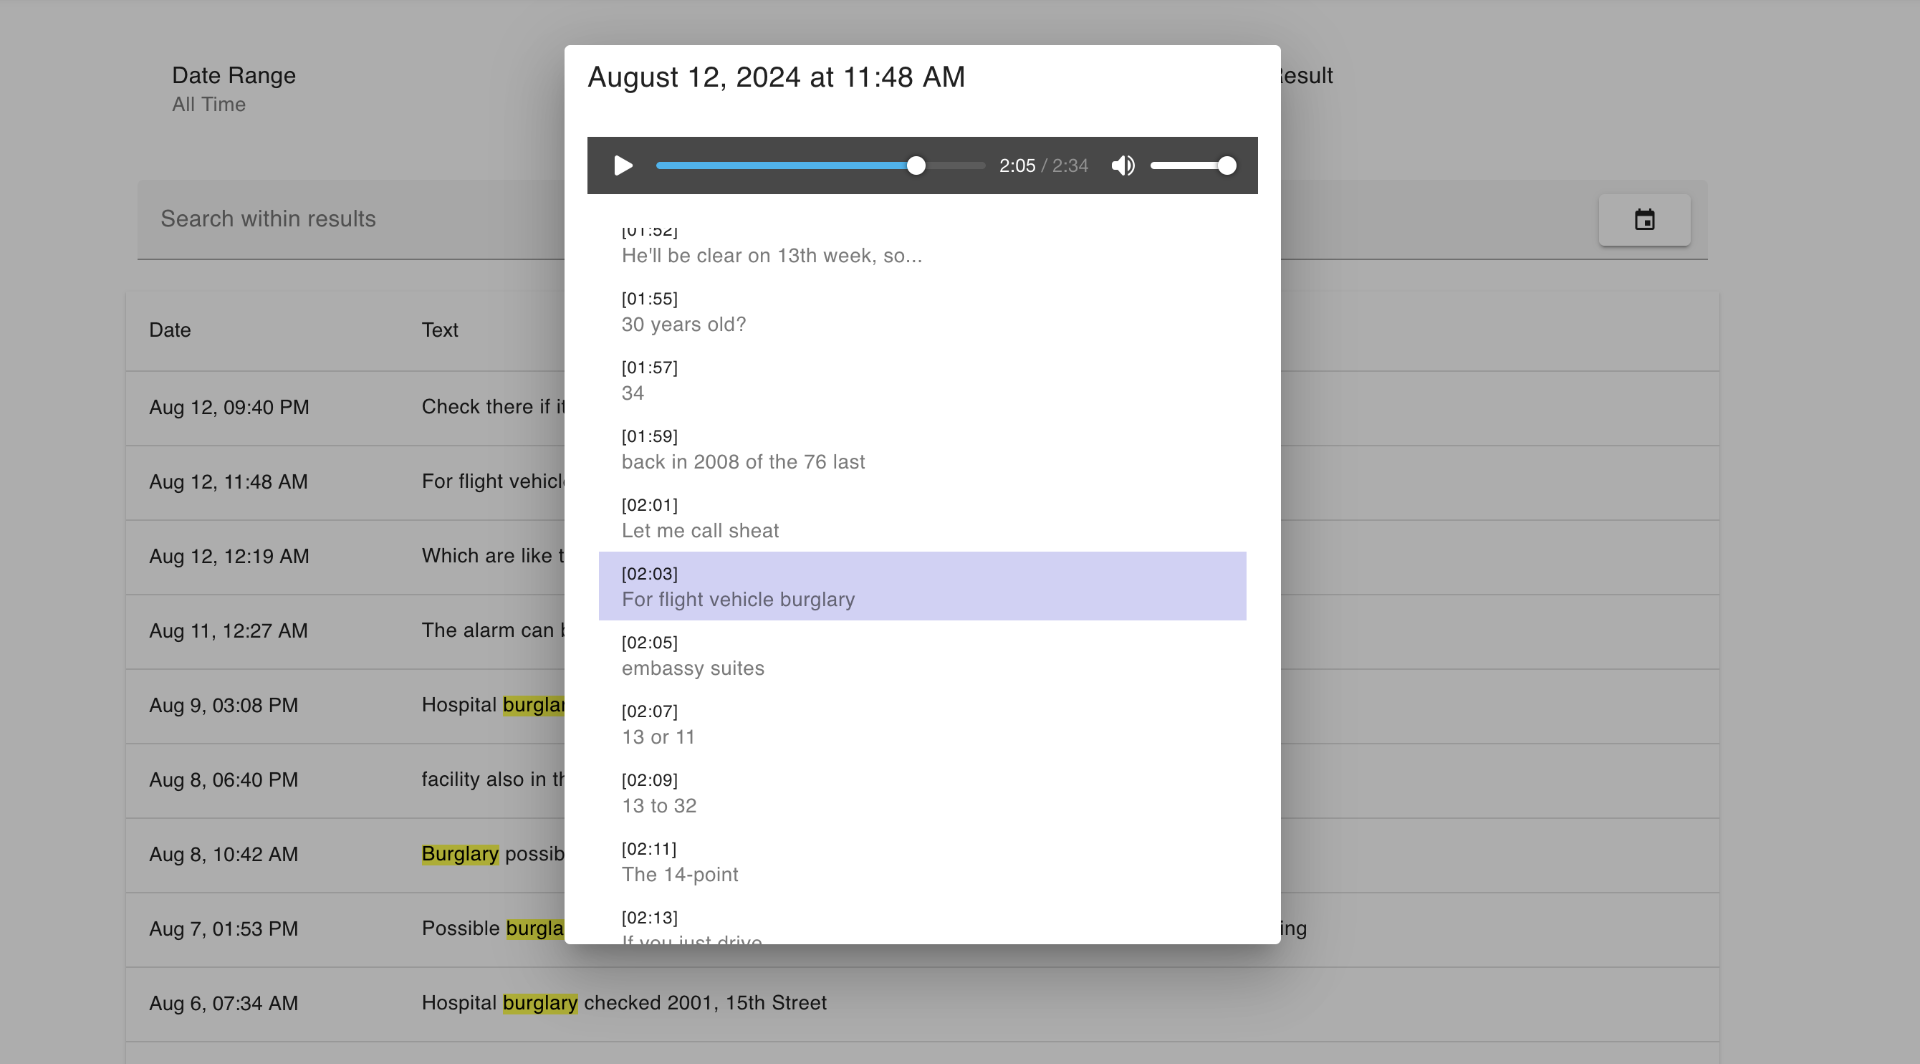Open the Aug 9, 03:08 PM row
Image resolution: width=1920 pixels, height=1064 pixels.
(224, 705)
